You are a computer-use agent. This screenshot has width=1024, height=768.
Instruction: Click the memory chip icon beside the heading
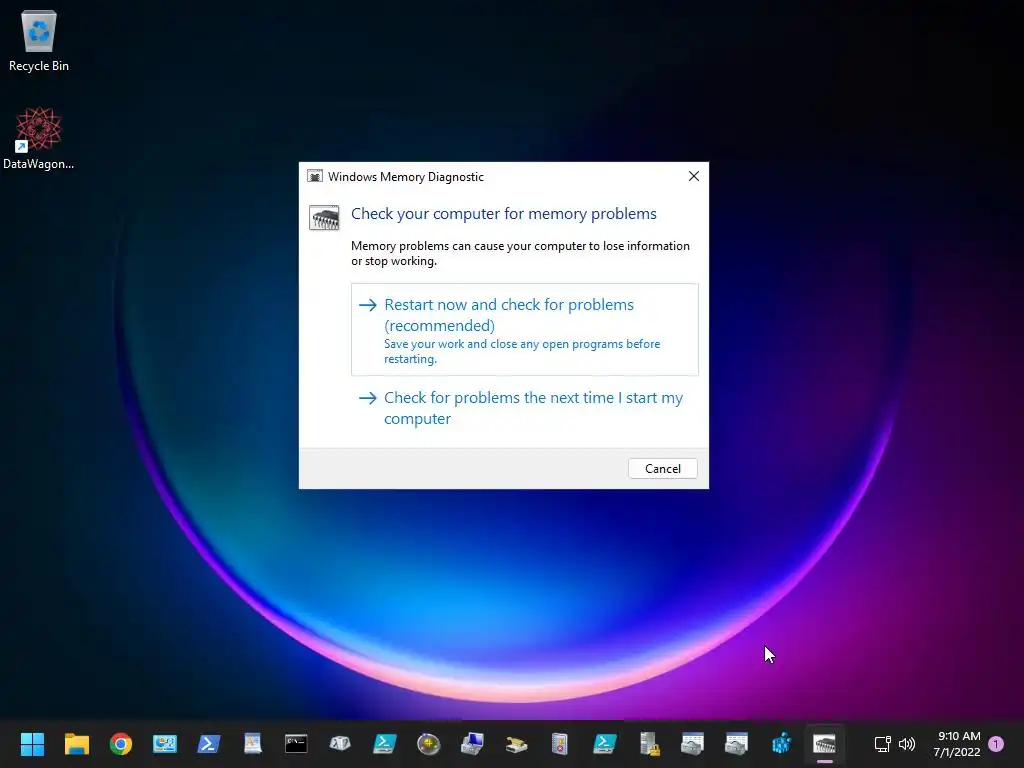[324, 217]
